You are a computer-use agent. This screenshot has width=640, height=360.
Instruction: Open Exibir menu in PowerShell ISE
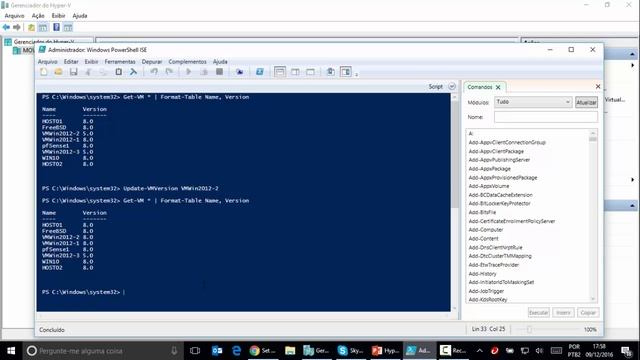(x=91, y=62)
